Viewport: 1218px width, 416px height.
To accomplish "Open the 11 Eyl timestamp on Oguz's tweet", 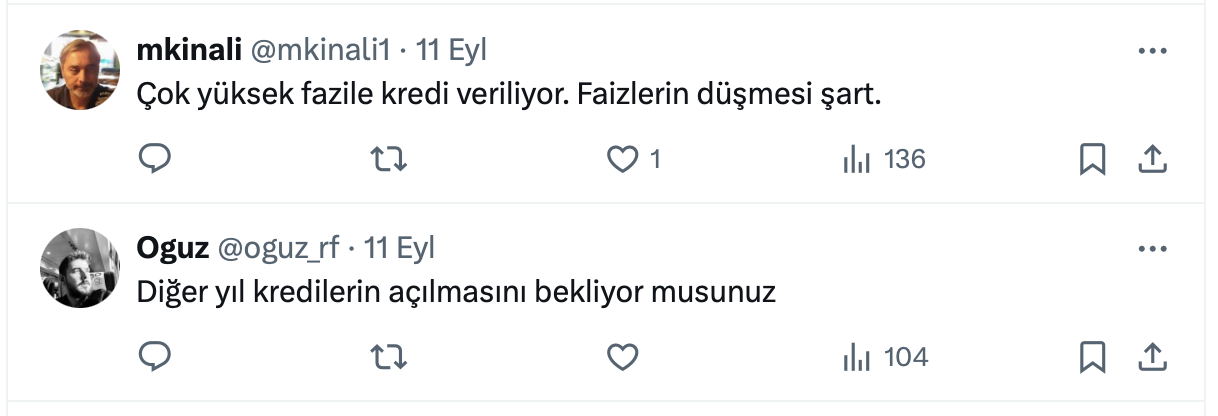I will pyautogui.click(x=399, y=247).
